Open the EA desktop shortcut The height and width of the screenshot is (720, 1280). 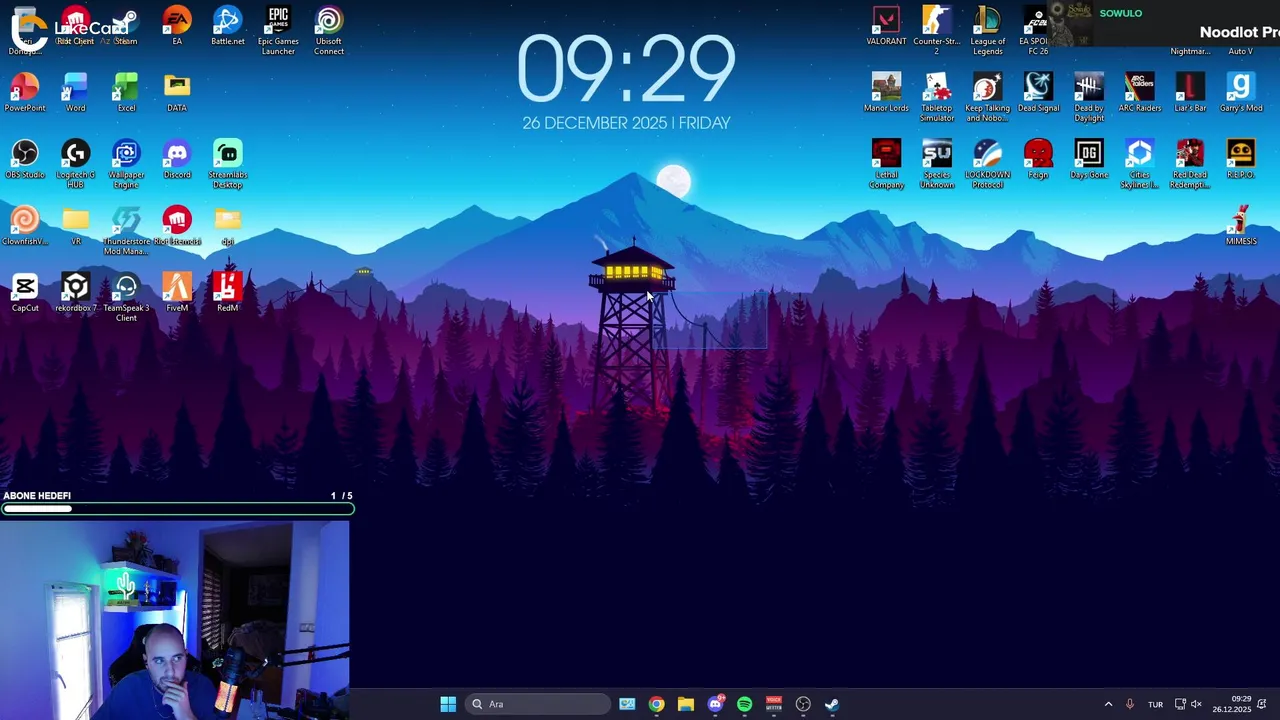pyautogui.click(x=177, y=27)
